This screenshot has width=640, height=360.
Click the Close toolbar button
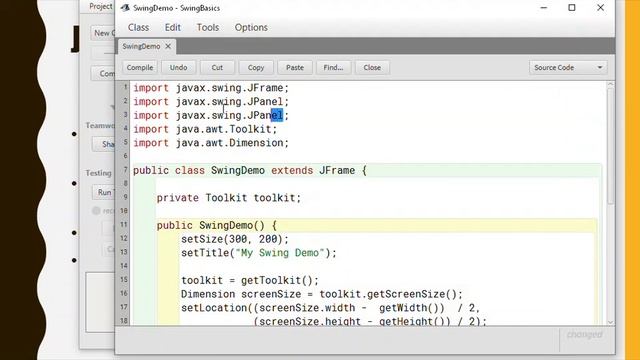[x=372, y=68]
